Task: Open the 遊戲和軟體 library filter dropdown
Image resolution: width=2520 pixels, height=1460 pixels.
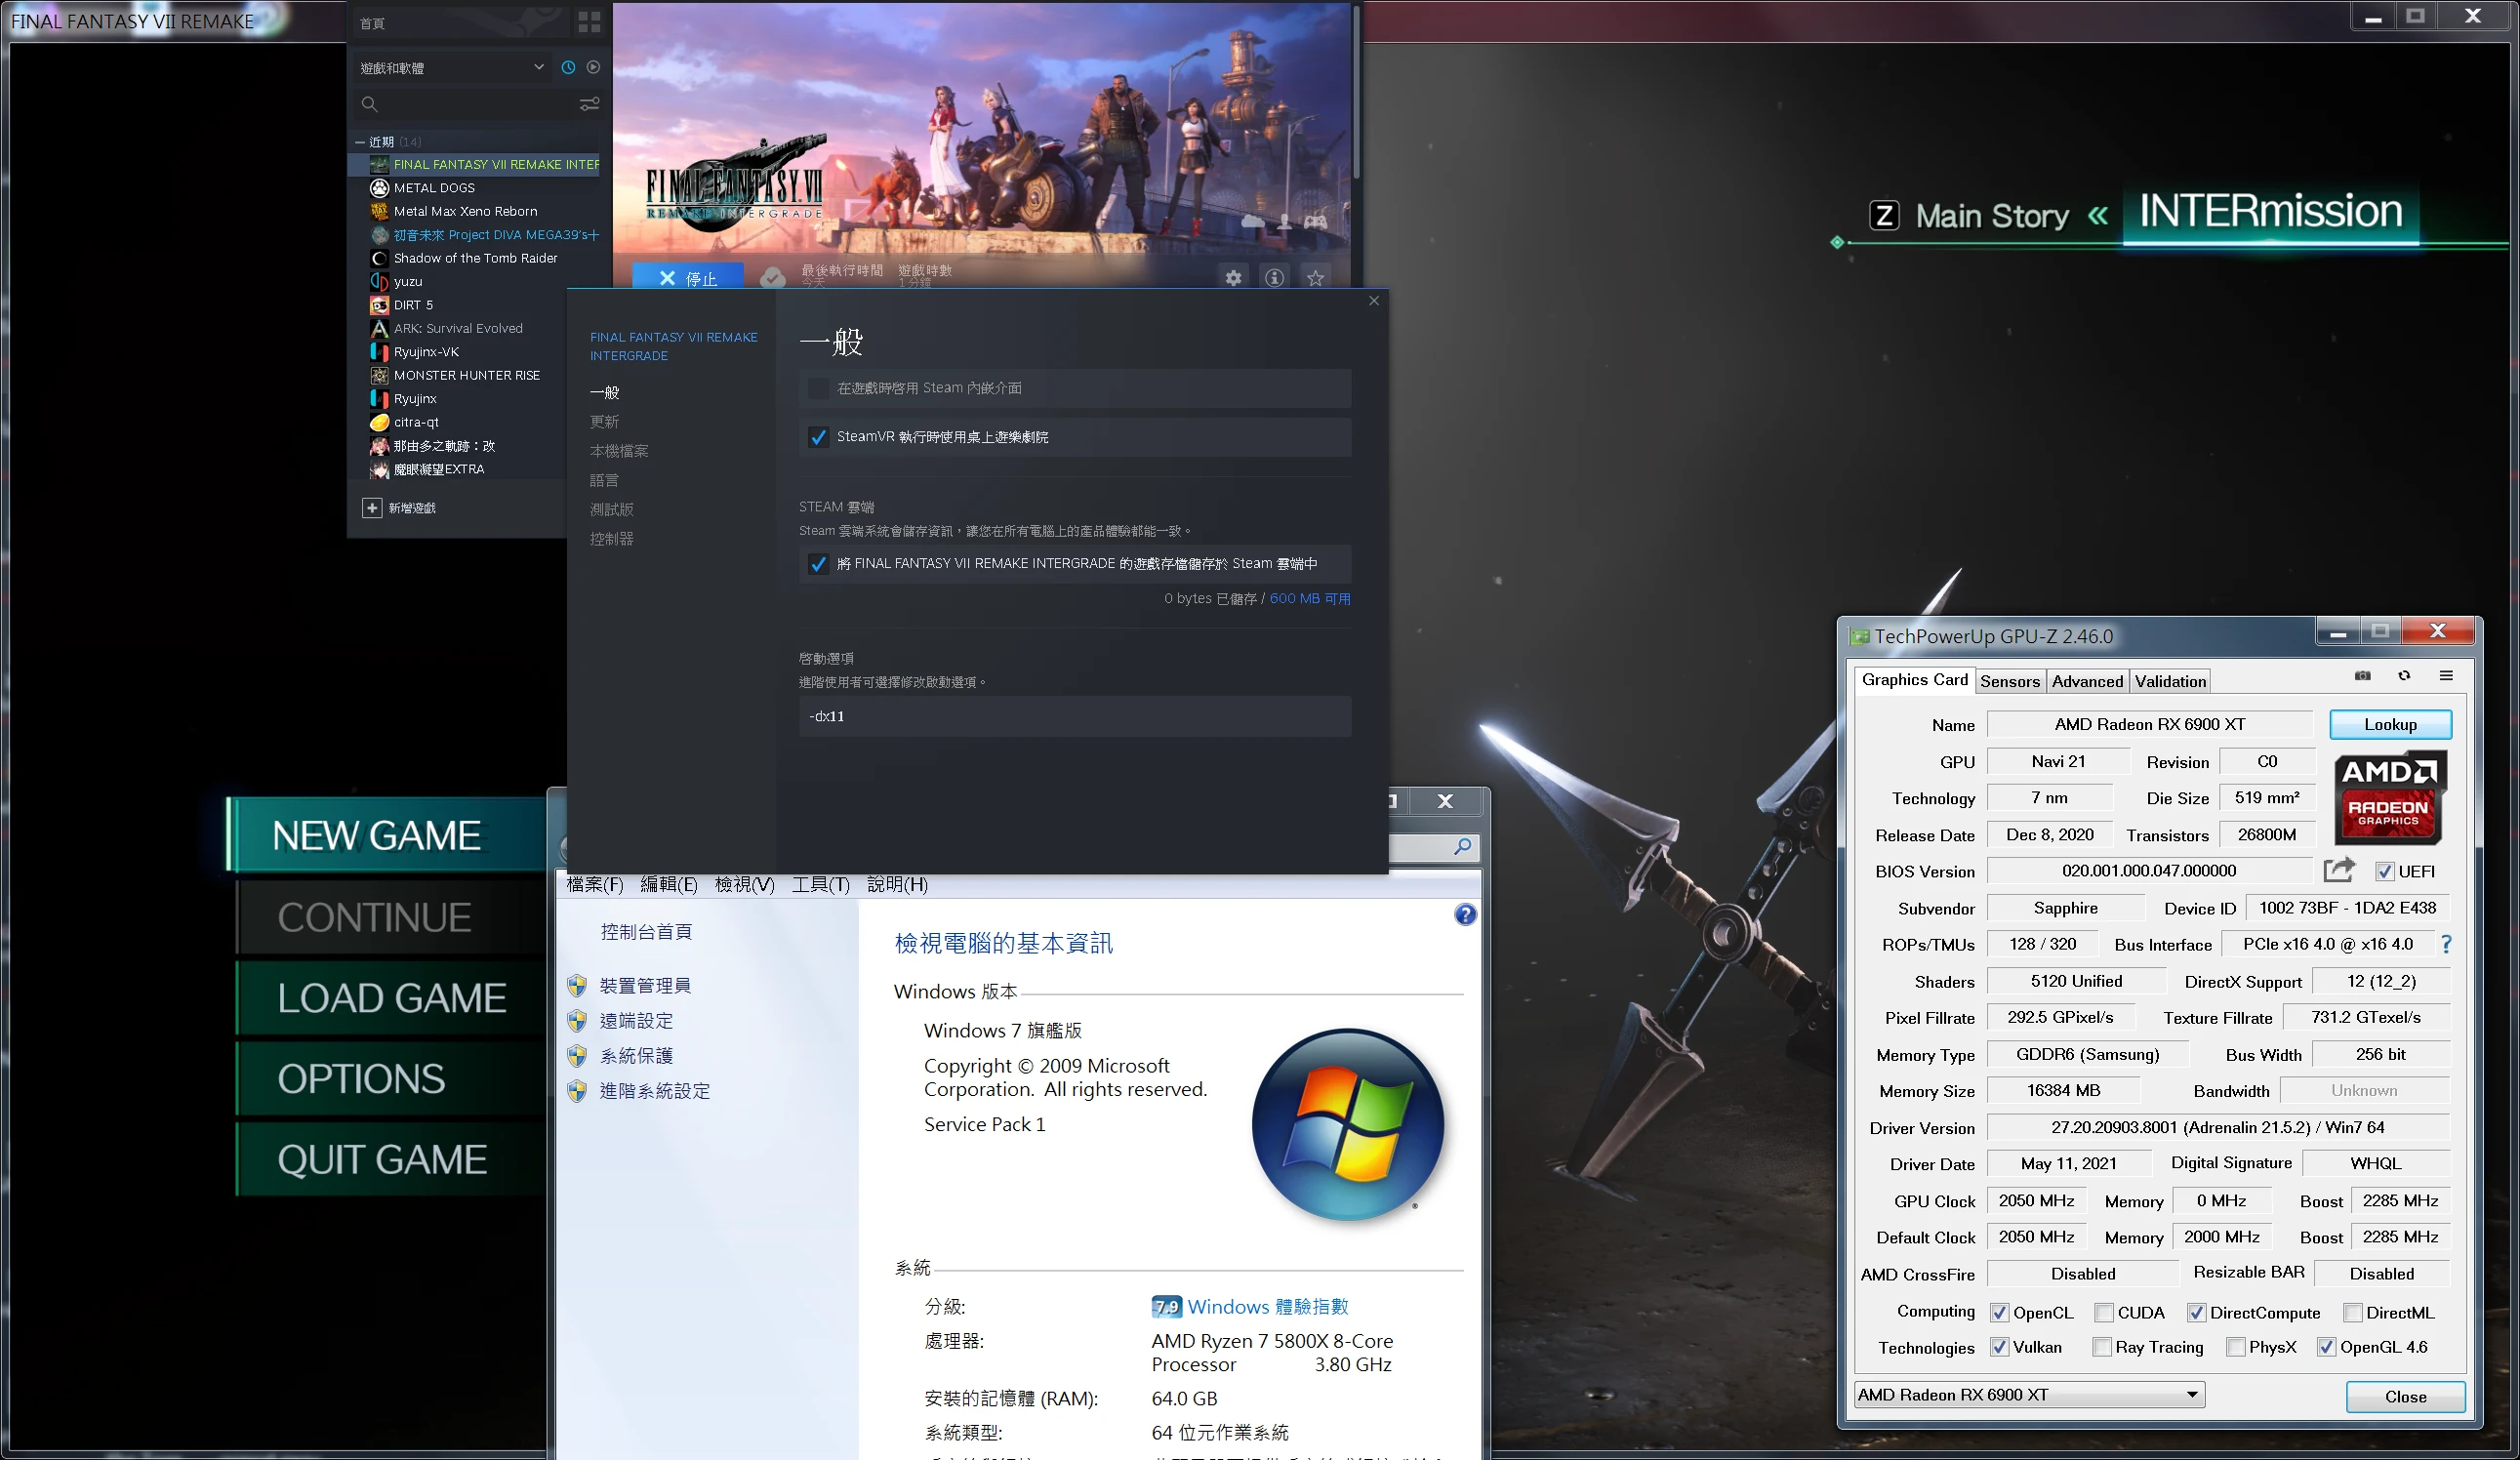Action: pyautogui.click(x=538, y=67)
